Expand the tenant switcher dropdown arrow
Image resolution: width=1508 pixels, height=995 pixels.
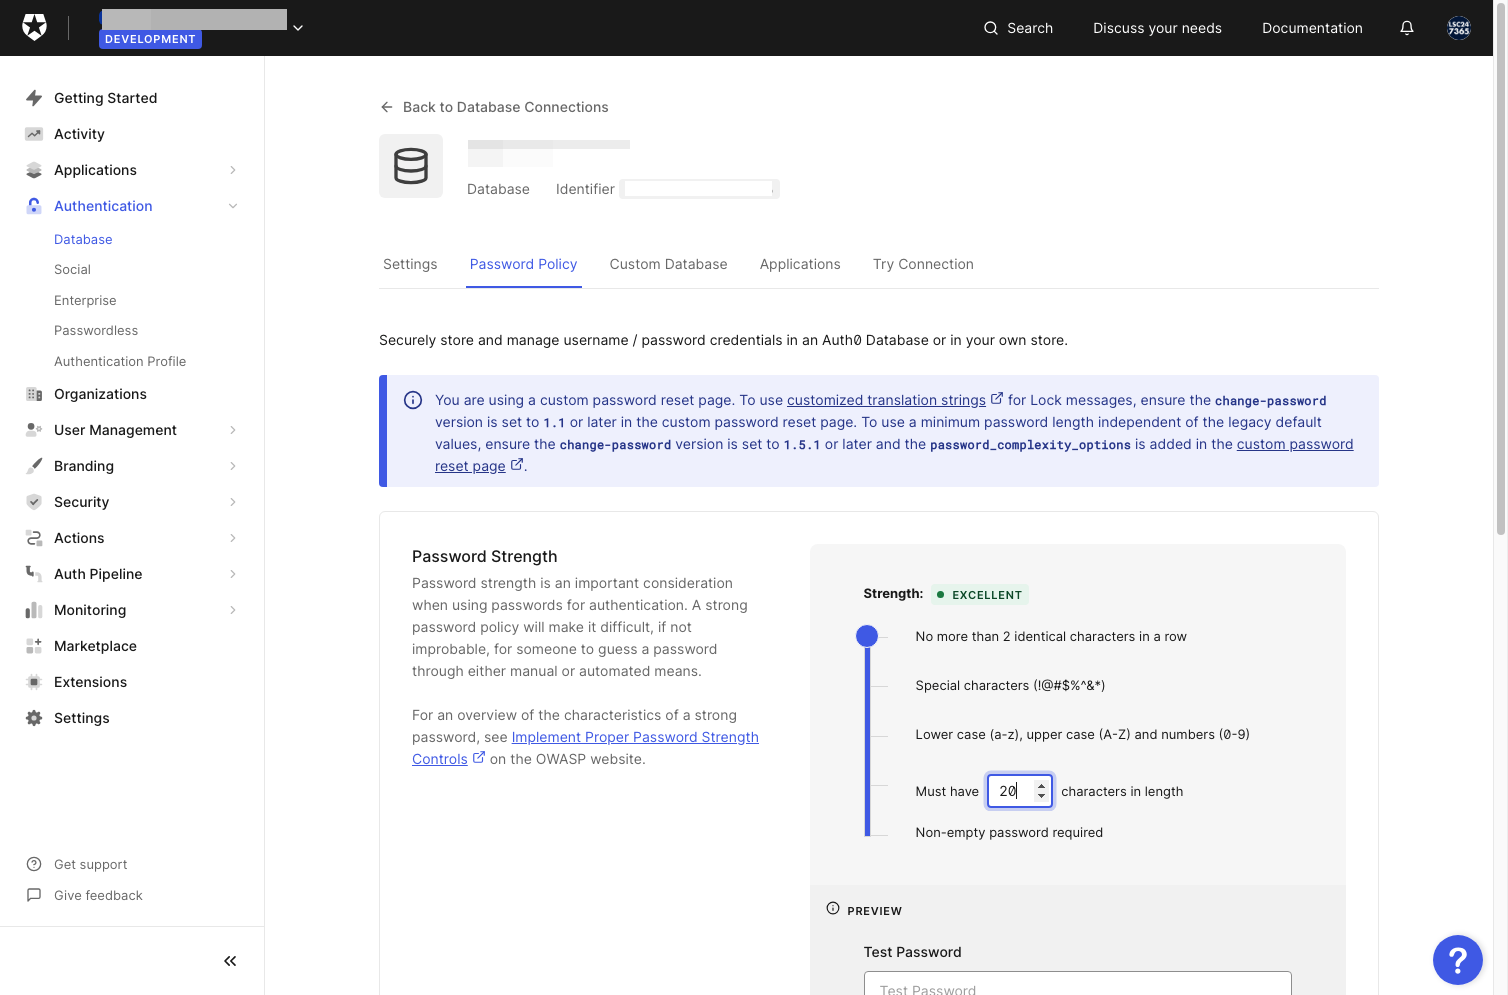[x=298, y=28]
